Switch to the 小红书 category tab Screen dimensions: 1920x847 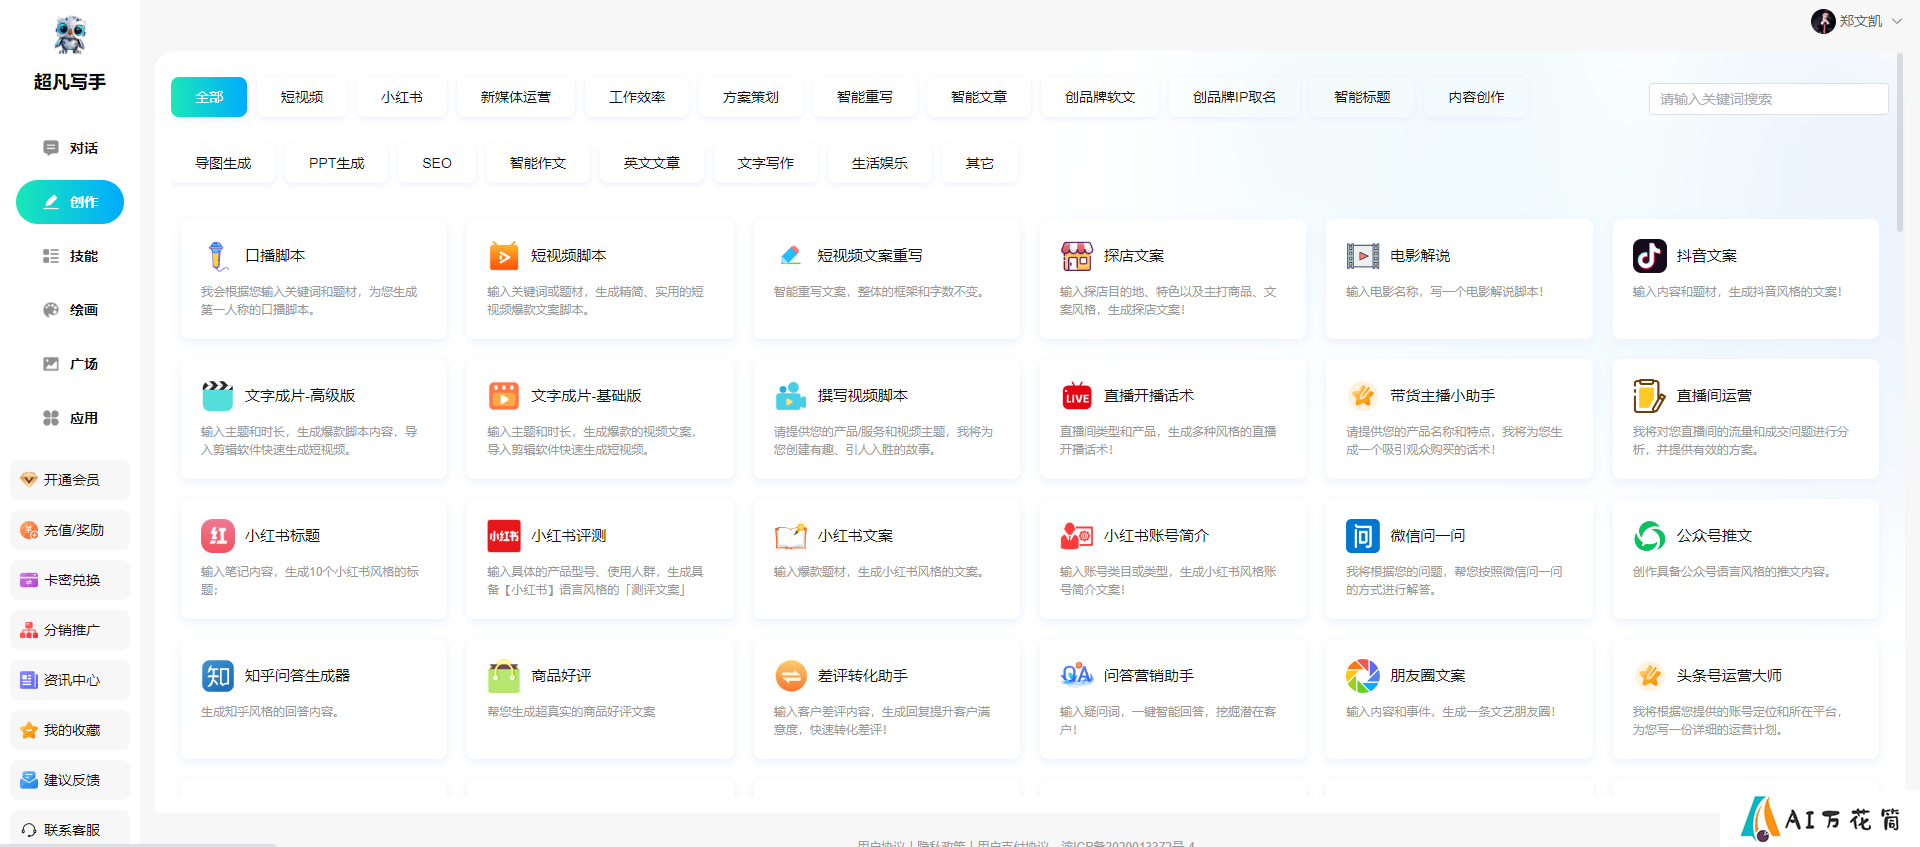tap(402, 97)
